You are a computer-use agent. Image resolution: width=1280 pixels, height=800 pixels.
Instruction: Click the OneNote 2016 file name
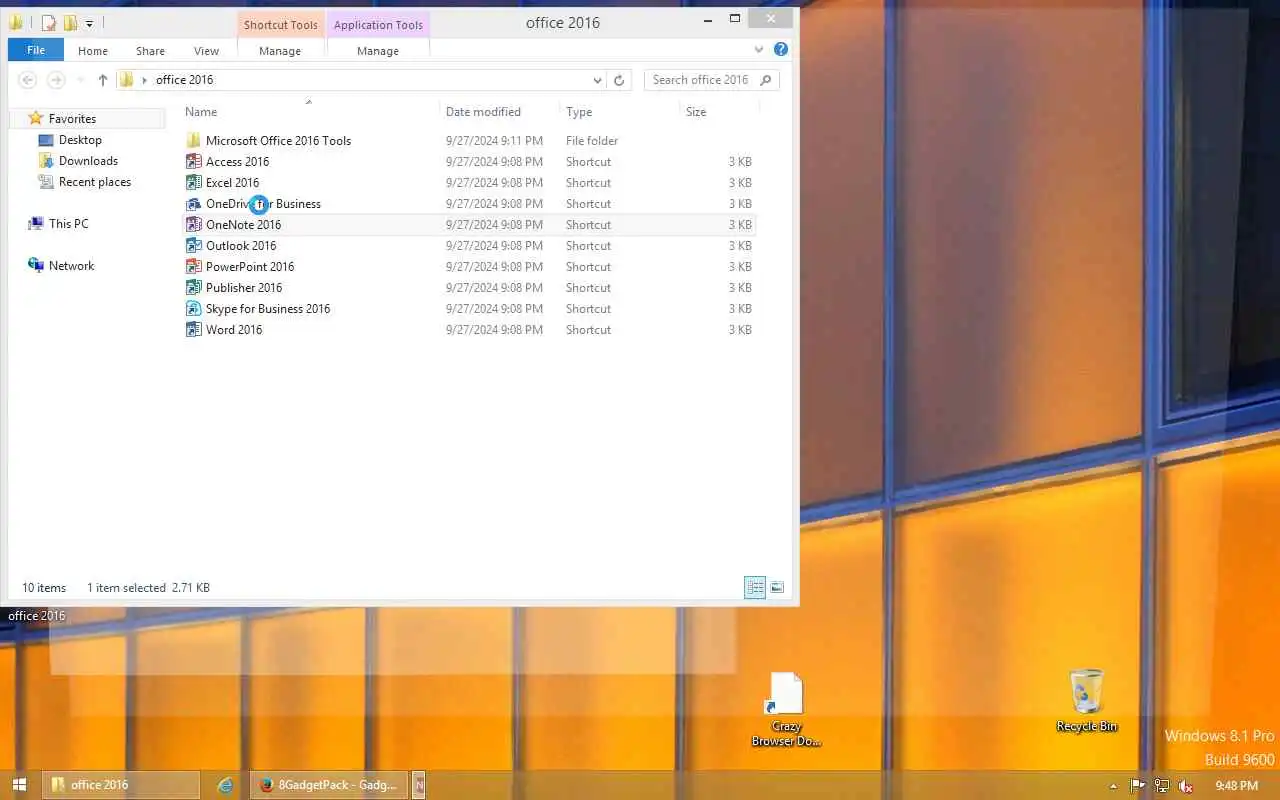pyautogui.click(x=243, y=225)
